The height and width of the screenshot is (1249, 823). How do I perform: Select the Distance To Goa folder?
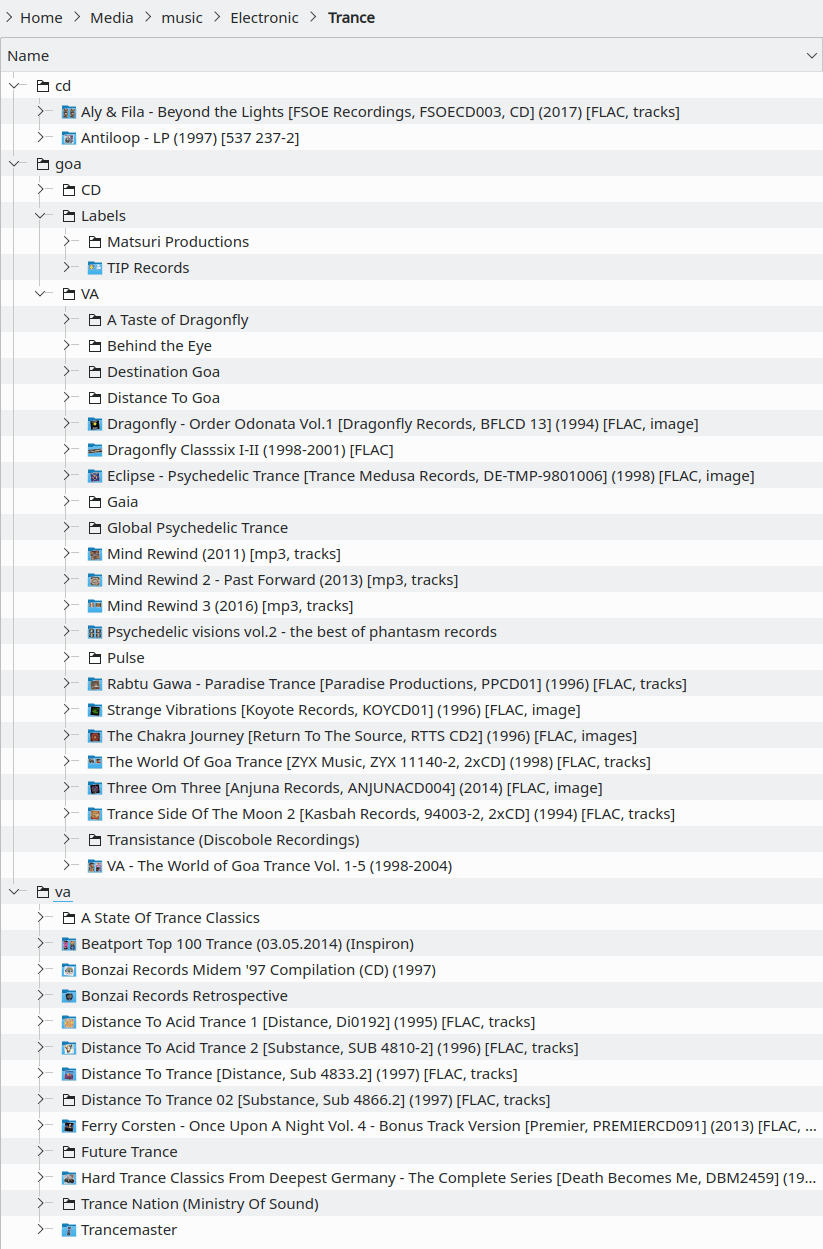coord(164,398)
